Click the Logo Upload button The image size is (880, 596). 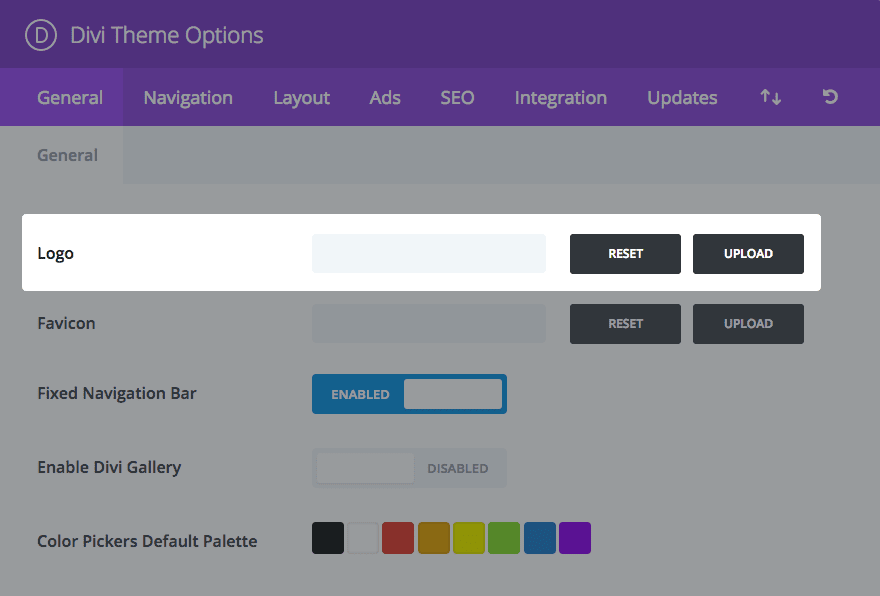pos(748,254)
